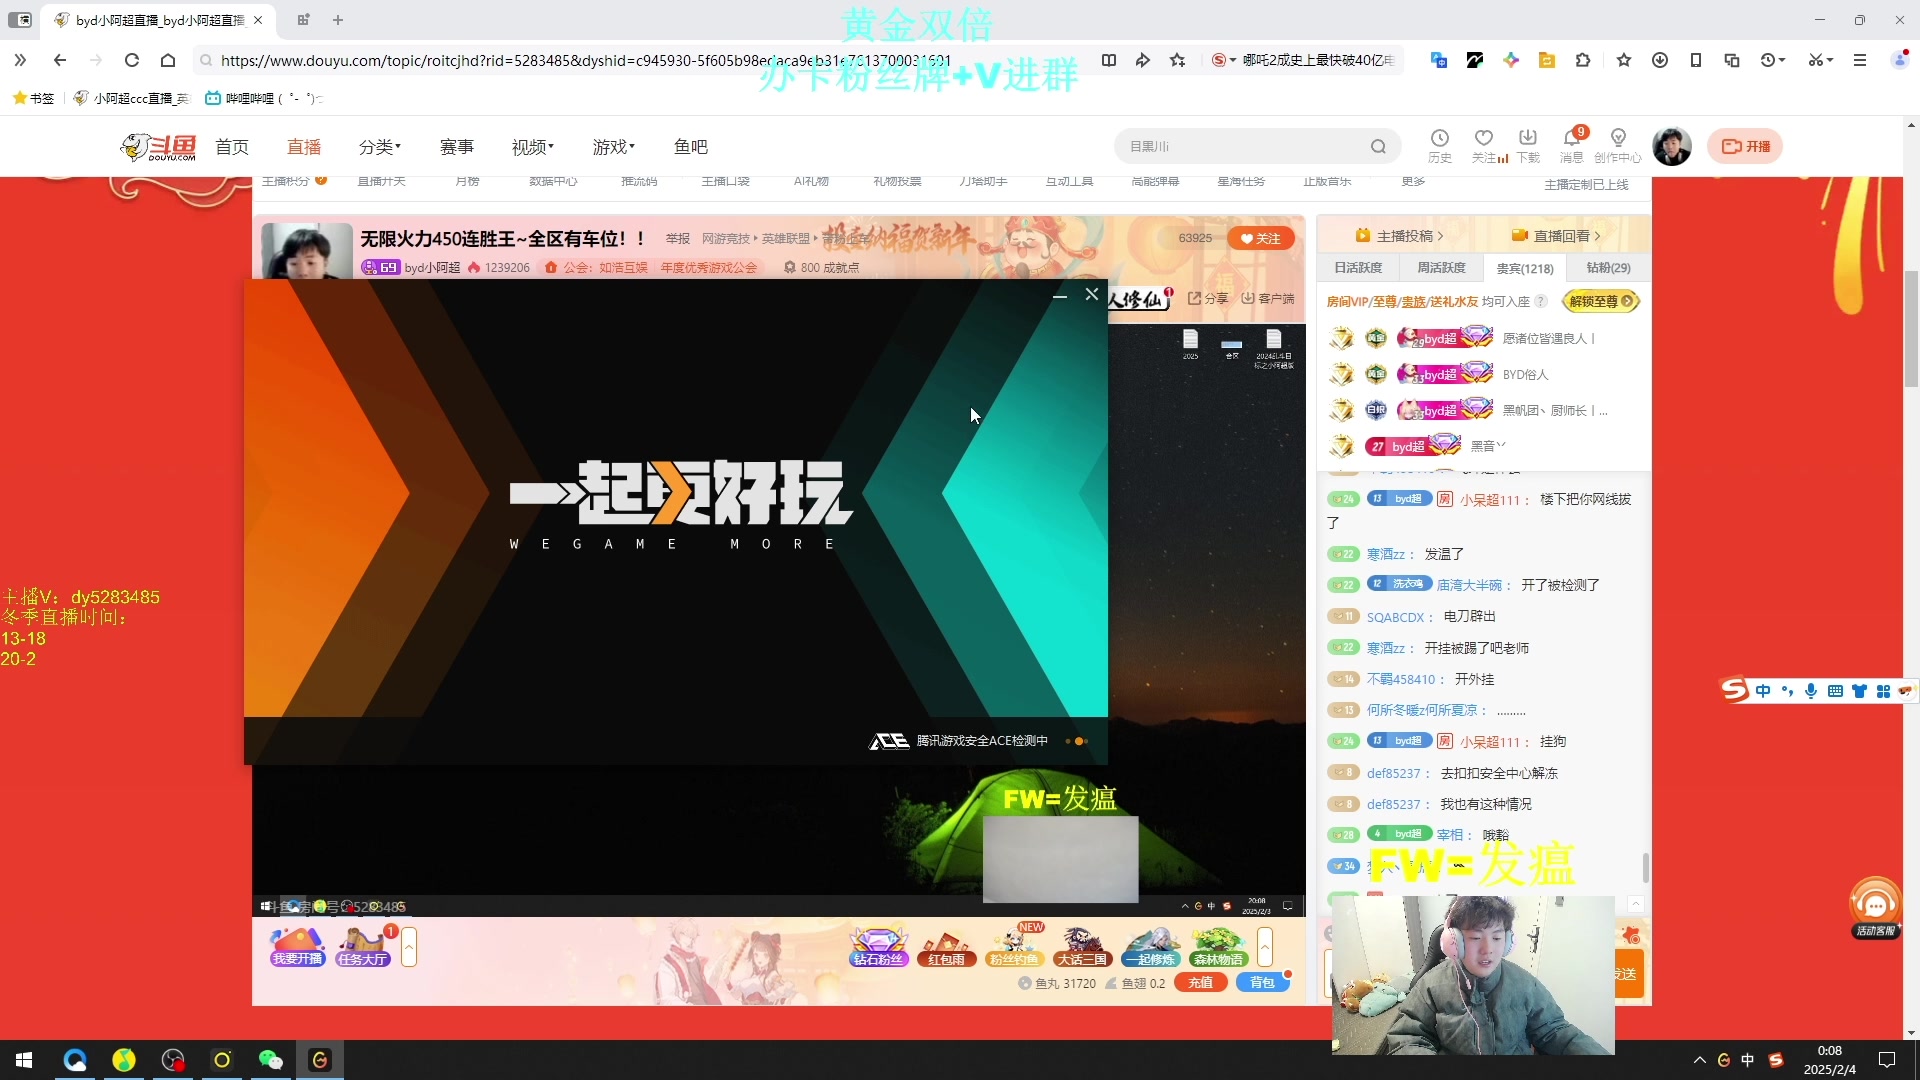Click the user avatar in Douyu header
This screenshot has width=1920, height=1080.
pyautogui.click(x=1672, y=146)
